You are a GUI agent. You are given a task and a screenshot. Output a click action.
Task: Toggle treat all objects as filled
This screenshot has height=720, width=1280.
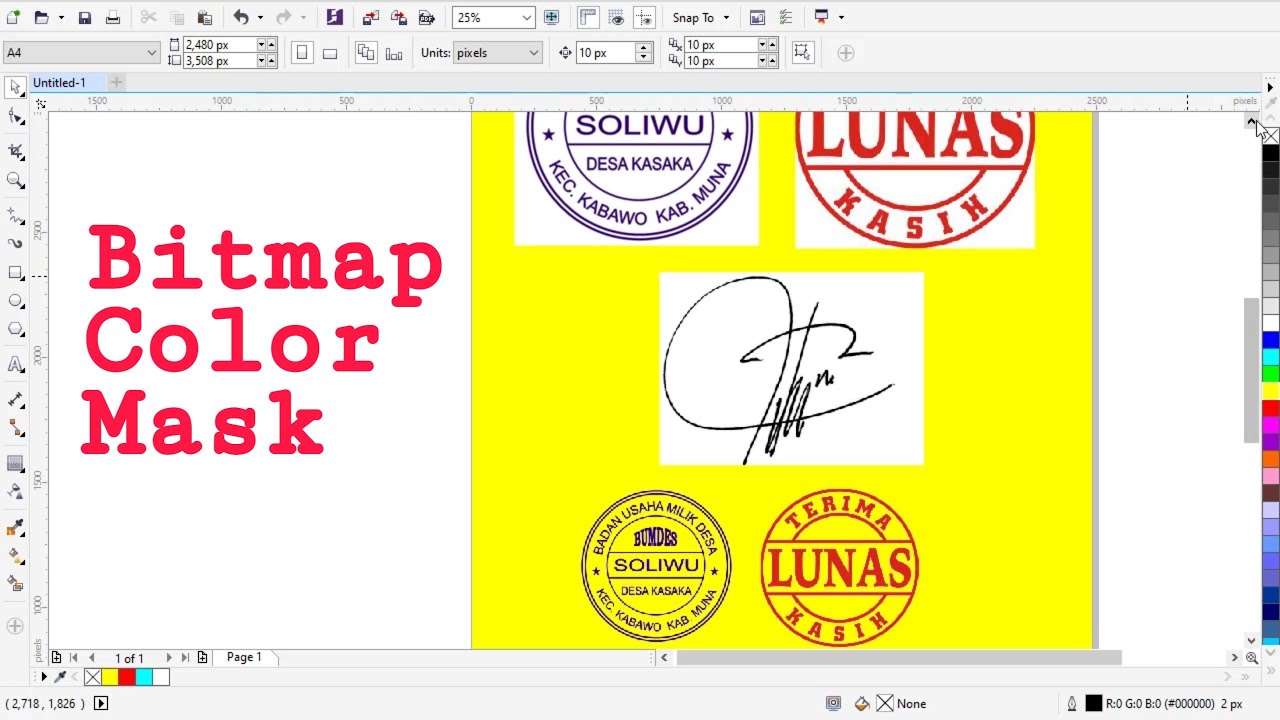point(802,53)
